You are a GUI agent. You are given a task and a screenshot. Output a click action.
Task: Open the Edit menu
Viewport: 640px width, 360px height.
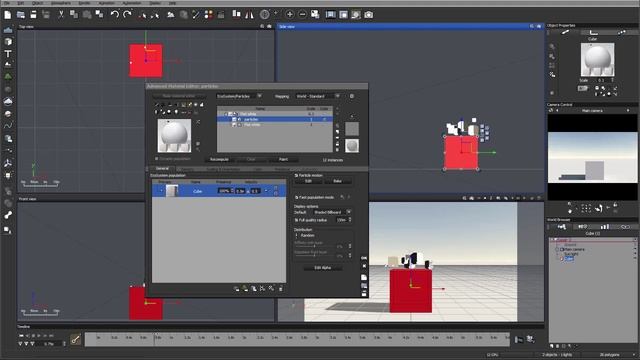pos(20,3)
